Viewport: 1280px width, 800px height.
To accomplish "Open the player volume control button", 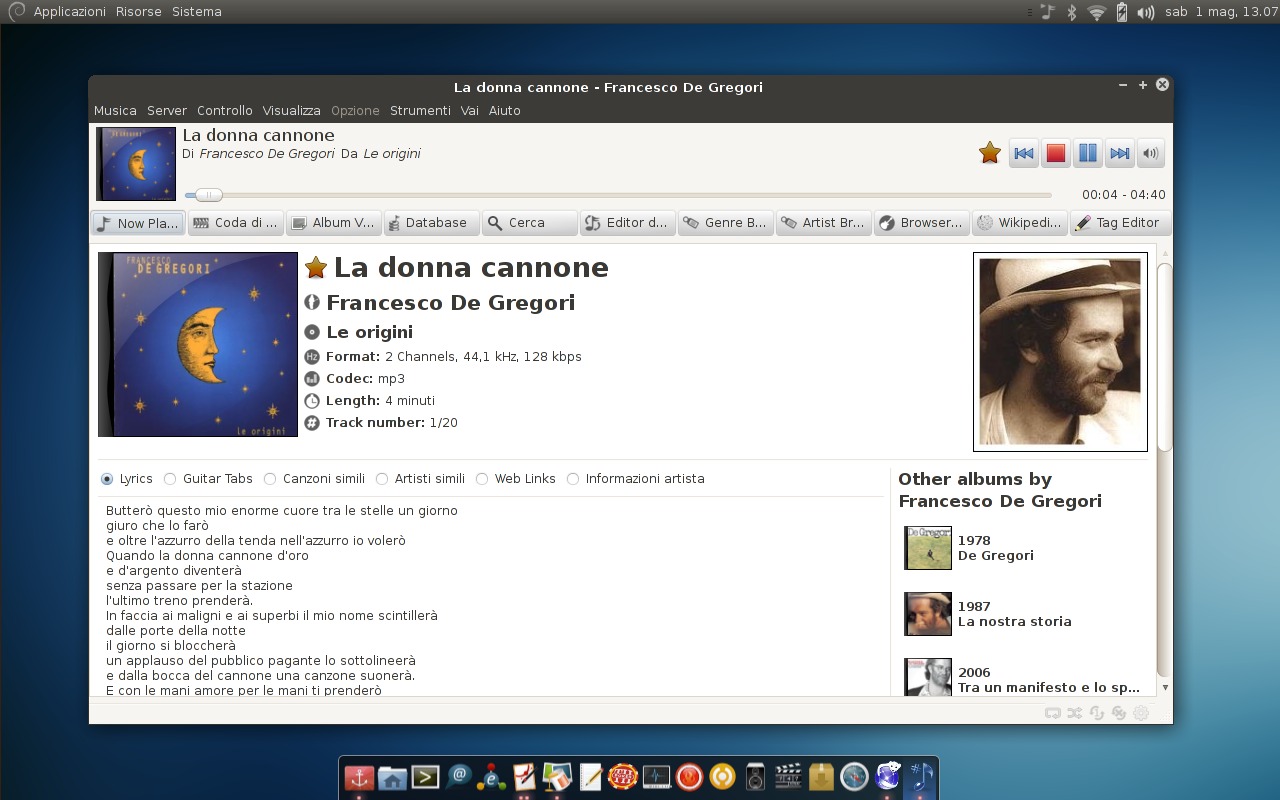I will tap(1151, 153).
